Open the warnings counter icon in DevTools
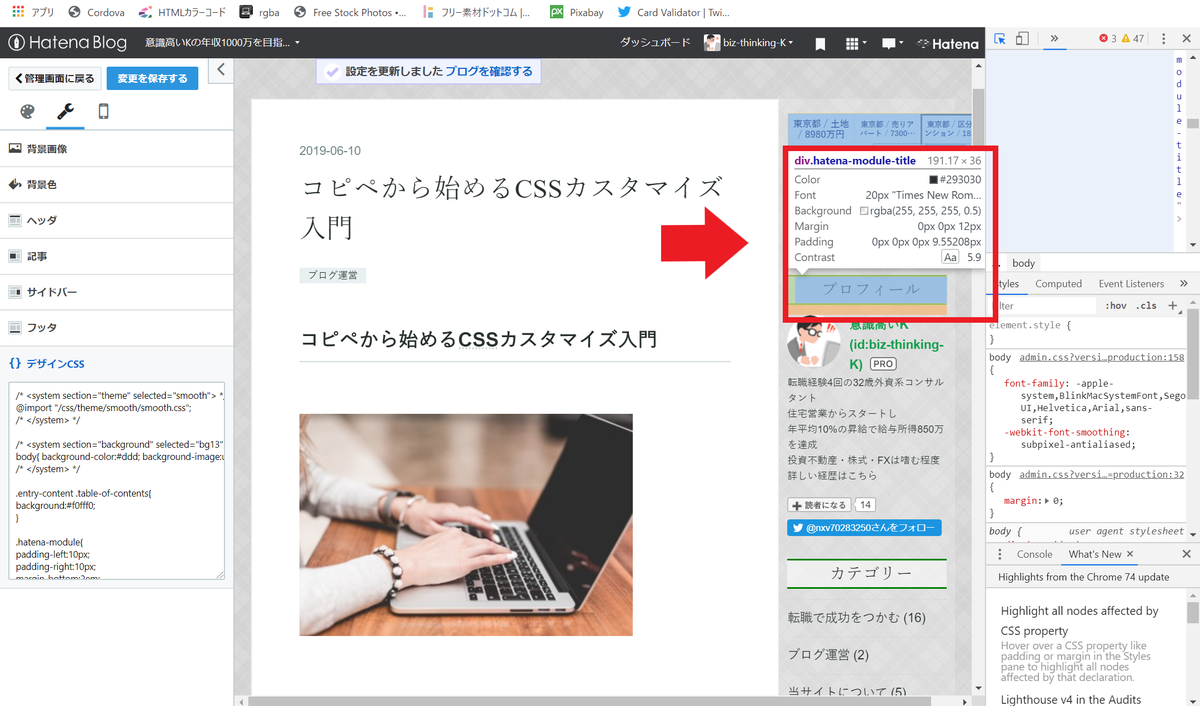 coord(1128,38)
